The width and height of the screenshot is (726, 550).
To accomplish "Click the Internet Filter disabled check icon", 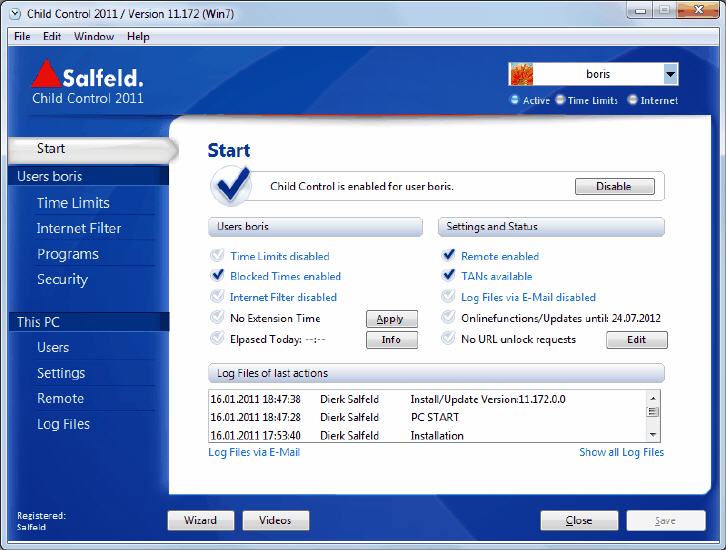I will point(217,296).
